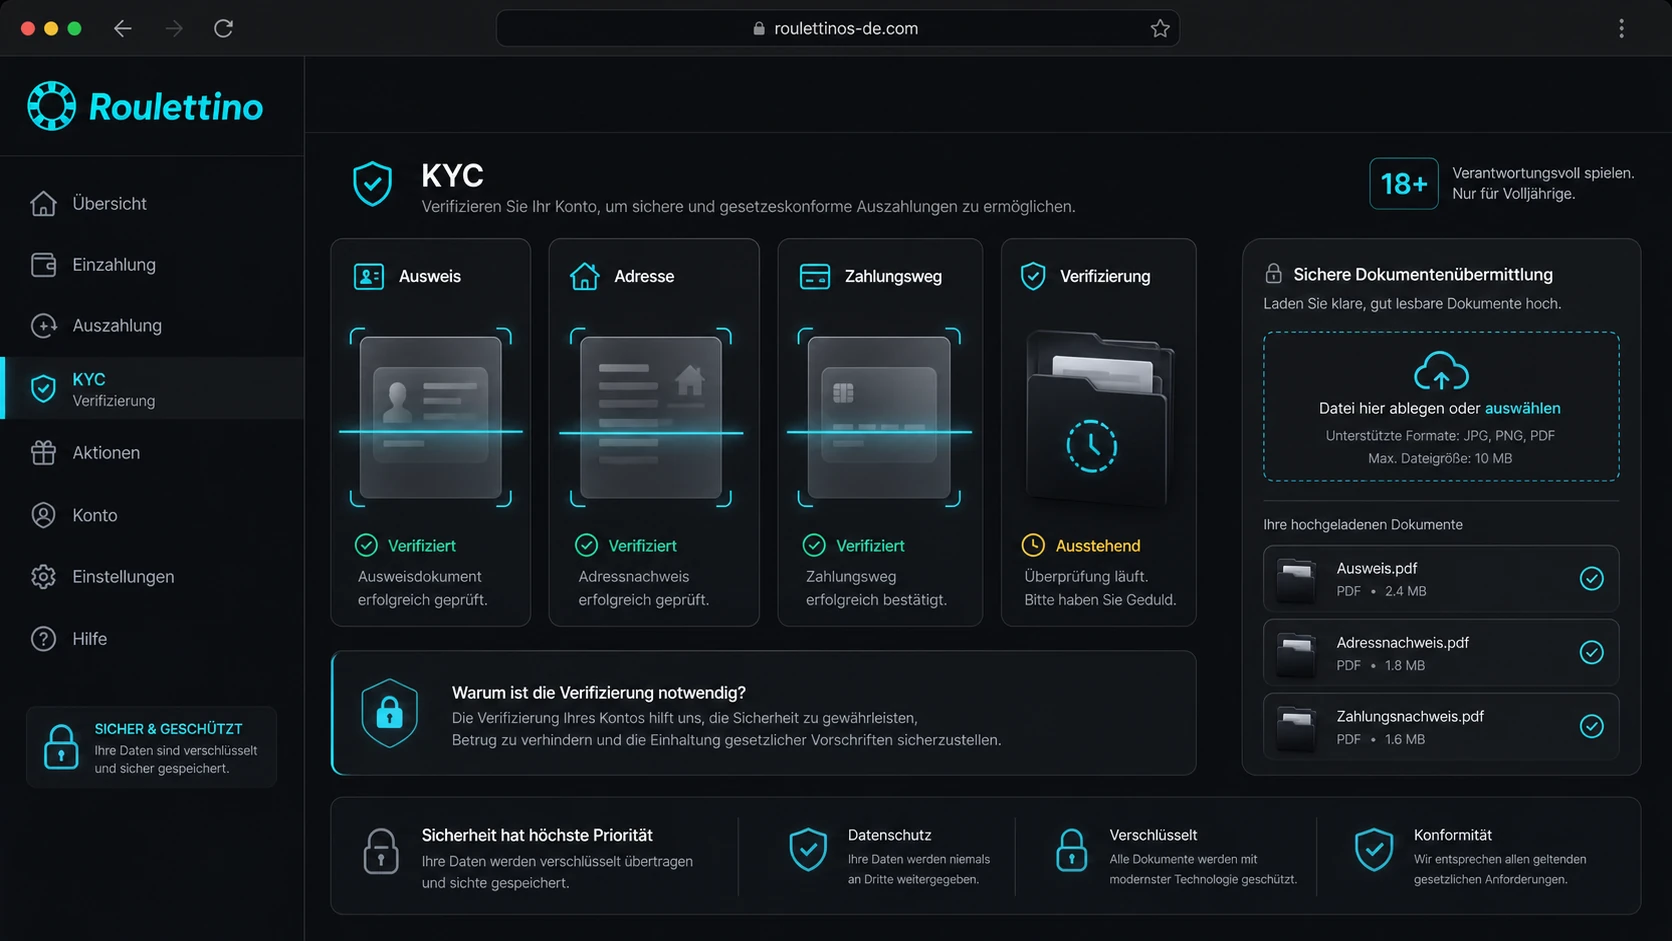Screen dimensions: 1672x941
Task: Click the Ausweis ID card icon
Action: point(369,276)
